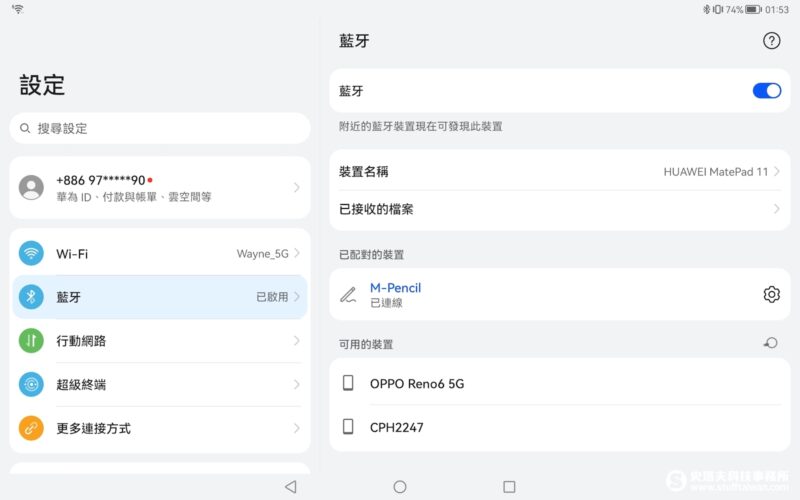800x500 pixels.
Task: Tap the Wi-Fi icon in settings list
Action: 31,254
